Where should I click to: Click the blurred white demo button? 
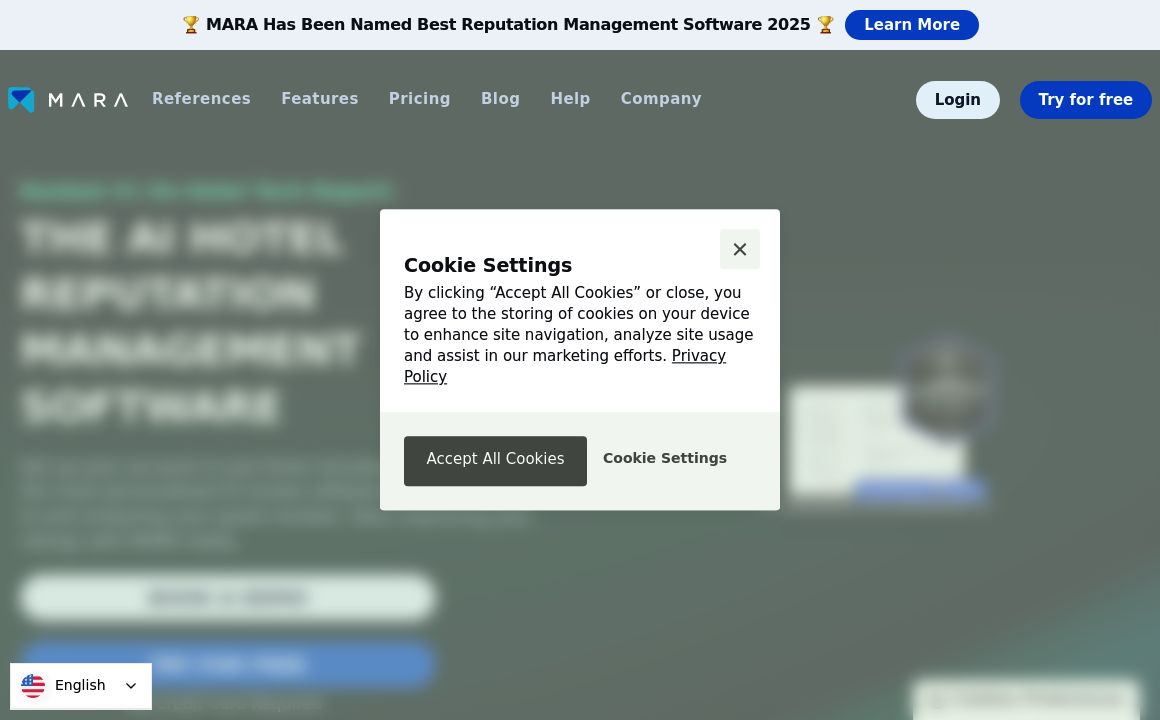228,597
